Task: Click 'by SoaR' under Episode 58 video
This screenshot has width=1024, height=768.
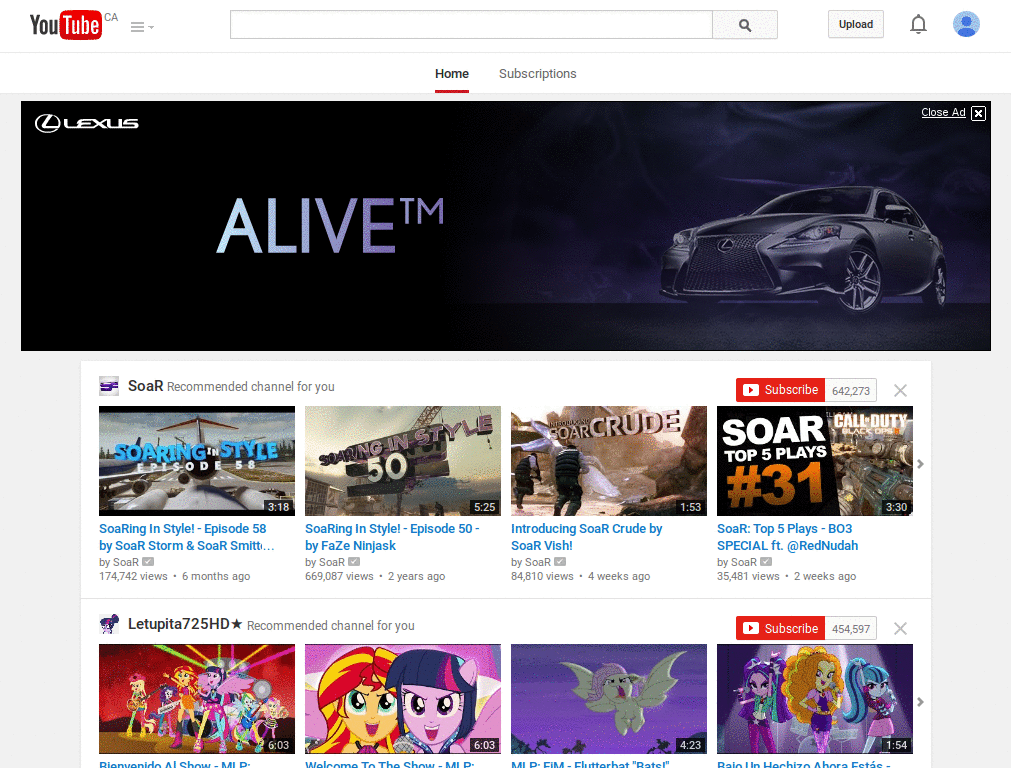Action: click(x=119, y=562)
